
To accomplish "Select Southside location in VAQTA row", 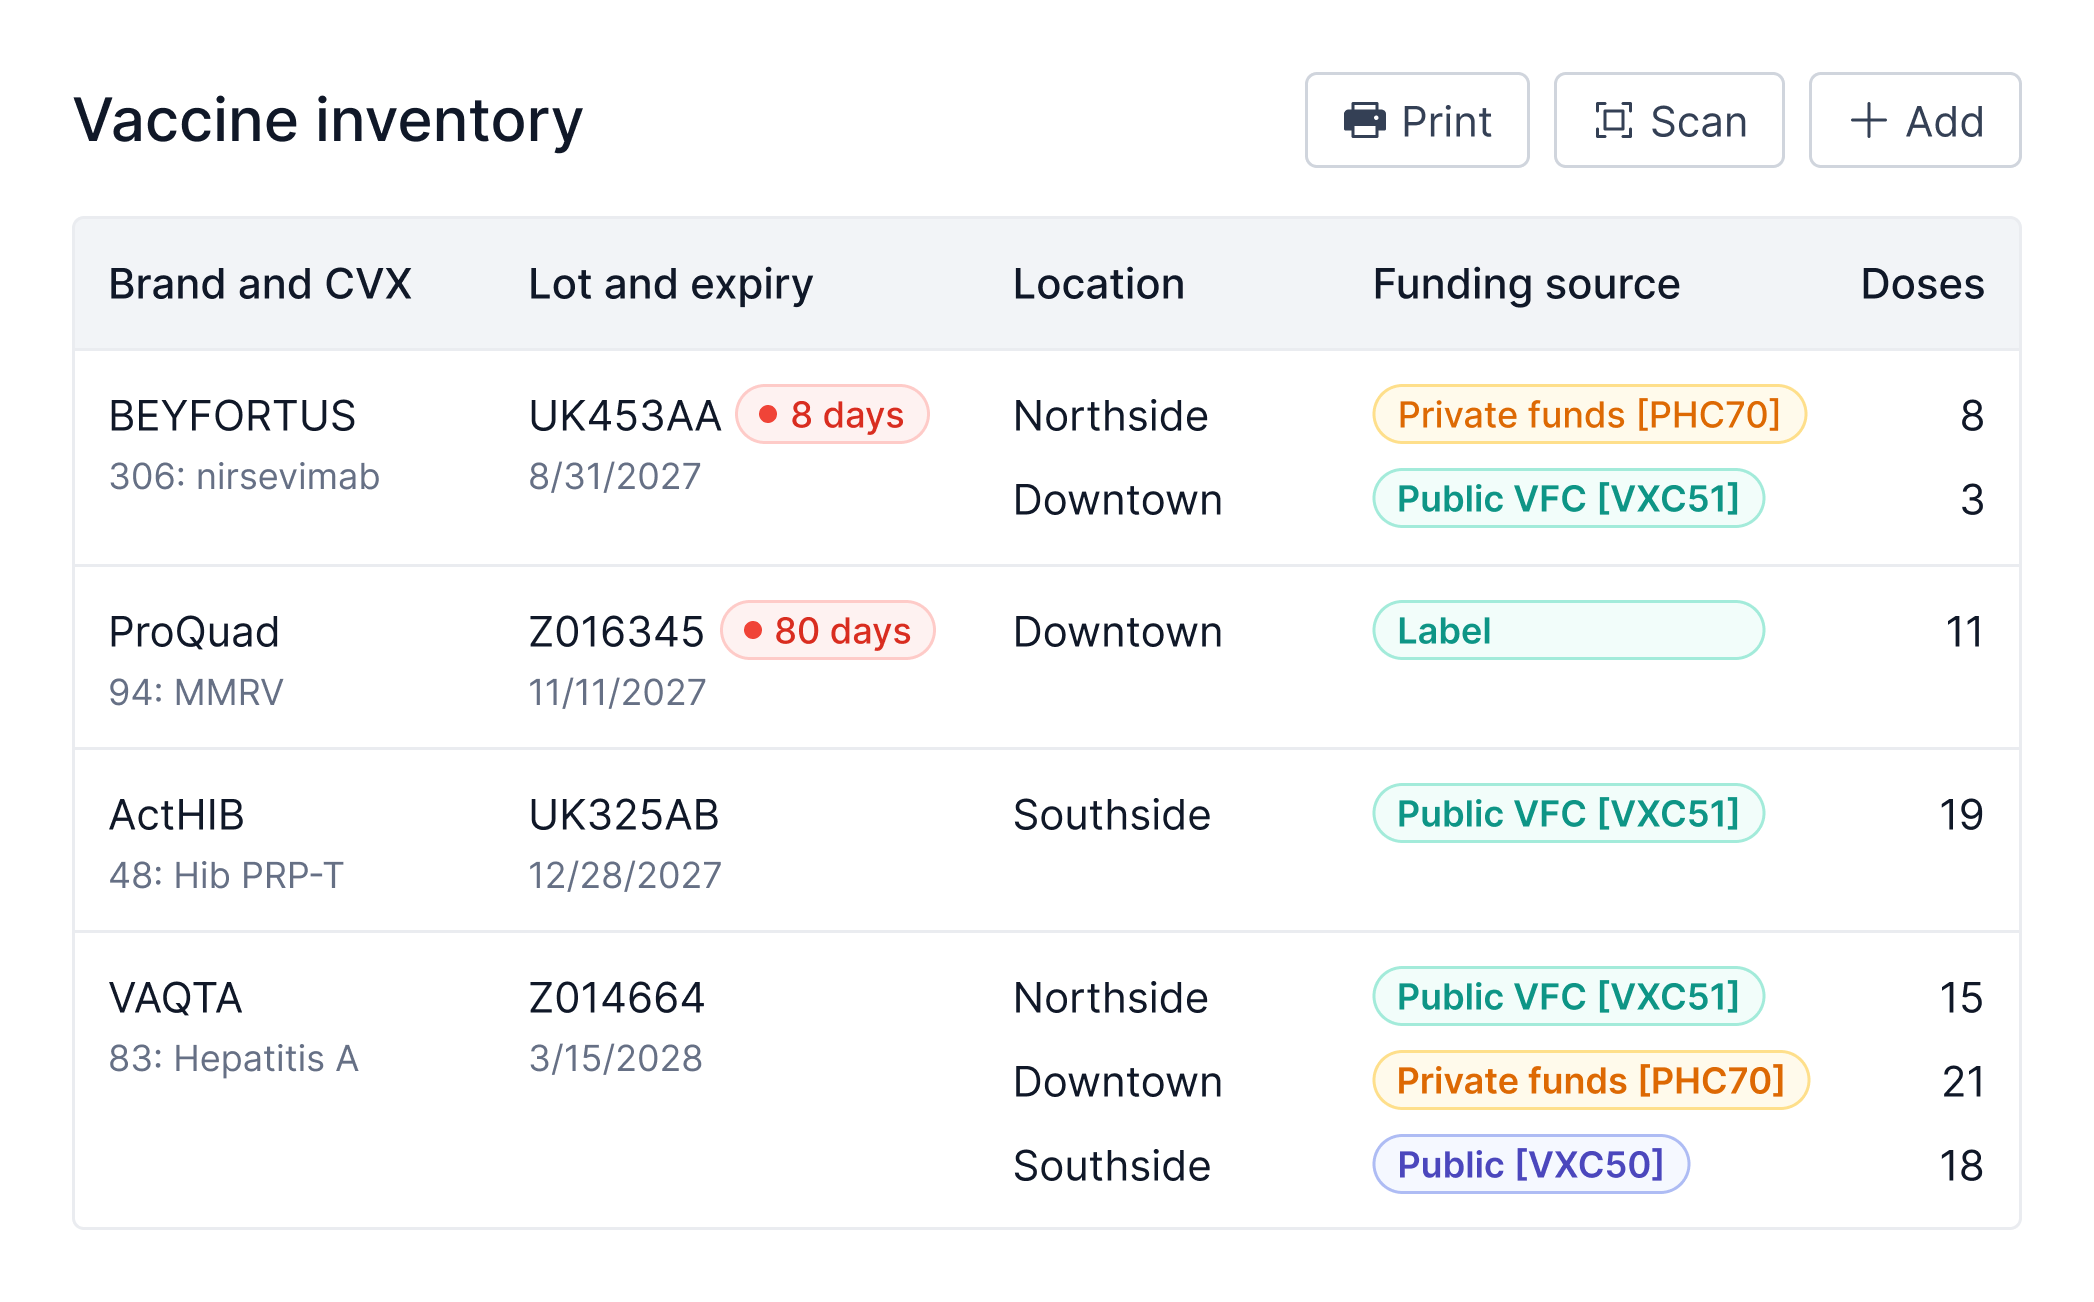I will coord(1112,1166).
